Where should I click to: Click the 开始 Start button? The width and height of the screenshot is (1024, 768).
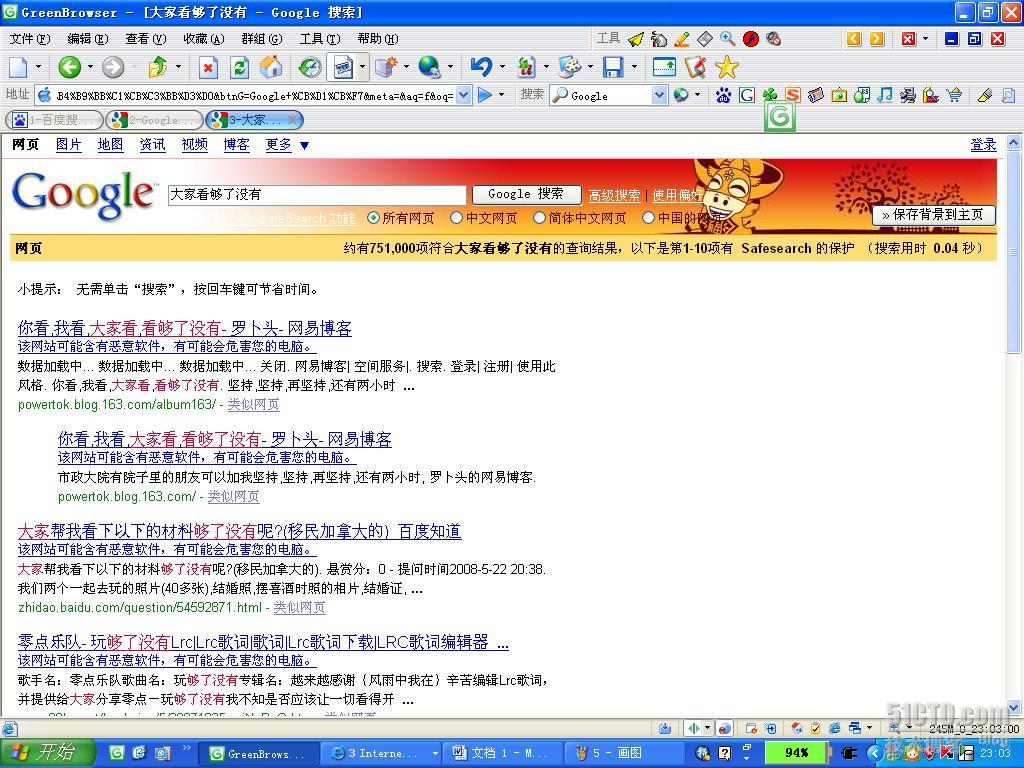point(46,752)
